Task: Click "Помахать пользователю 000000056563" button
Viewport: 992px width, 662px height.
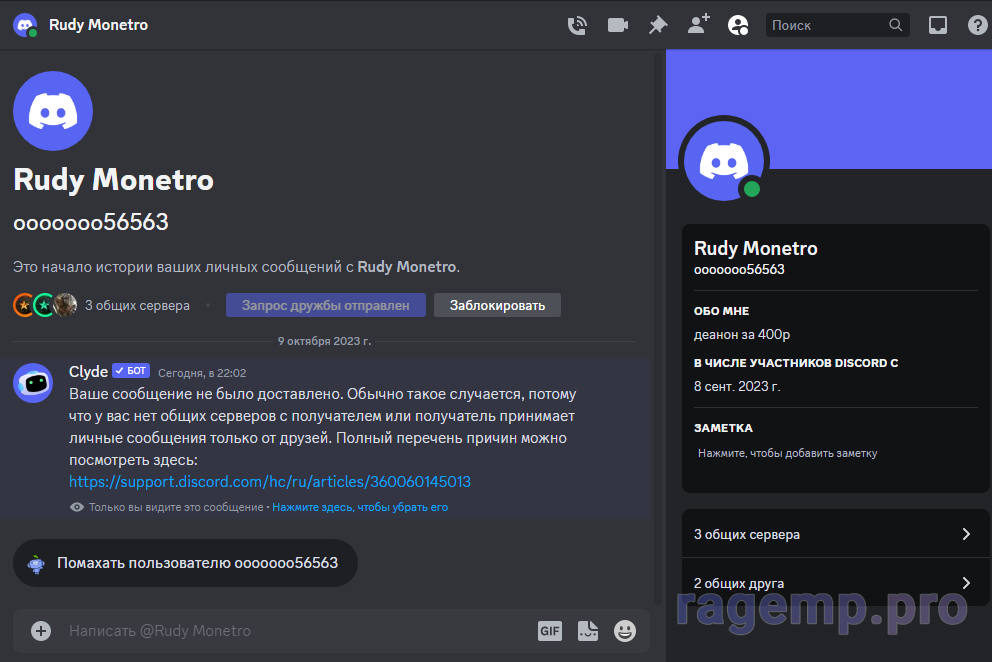Action: (185, 563)
